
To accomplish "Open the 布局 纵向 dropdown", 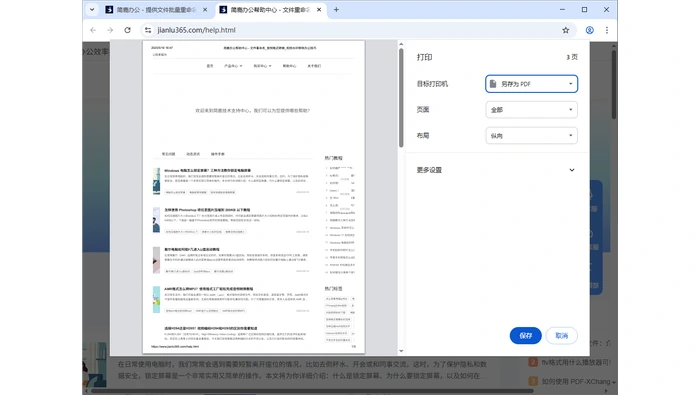I will coord(531,136).
